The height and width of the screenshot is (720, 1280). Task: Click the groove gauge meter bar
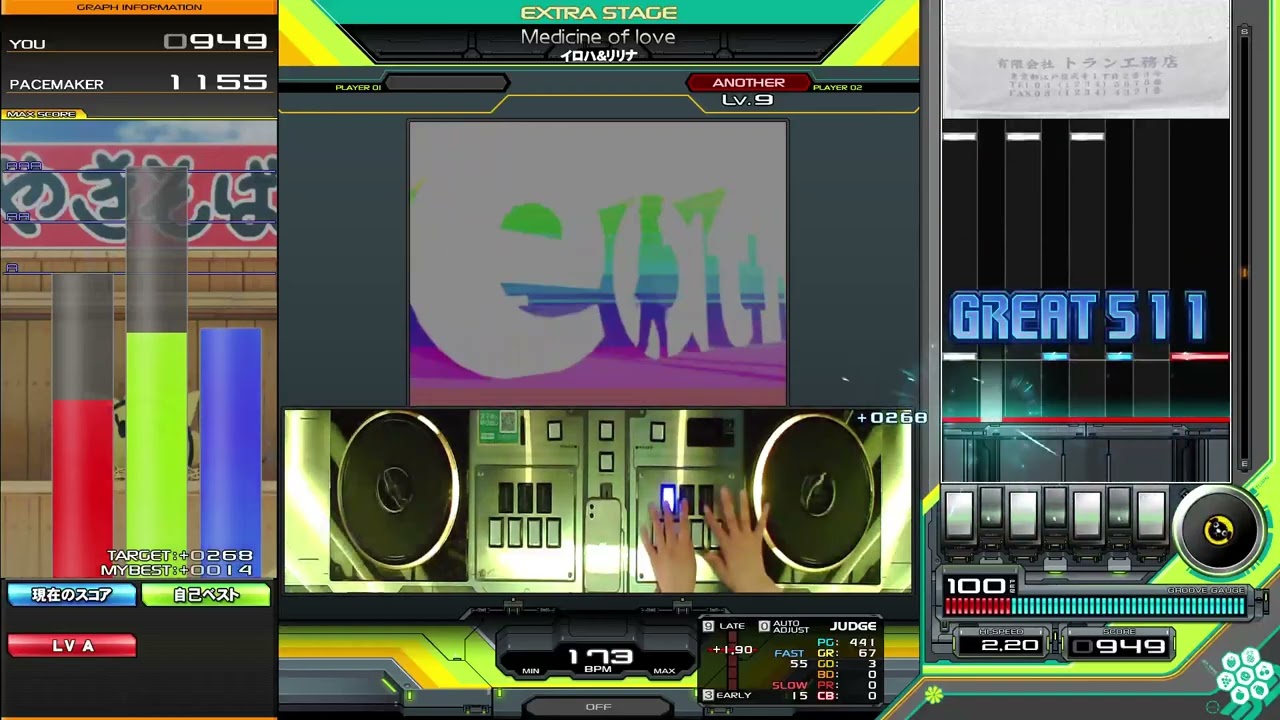(x=1095, y=606)
